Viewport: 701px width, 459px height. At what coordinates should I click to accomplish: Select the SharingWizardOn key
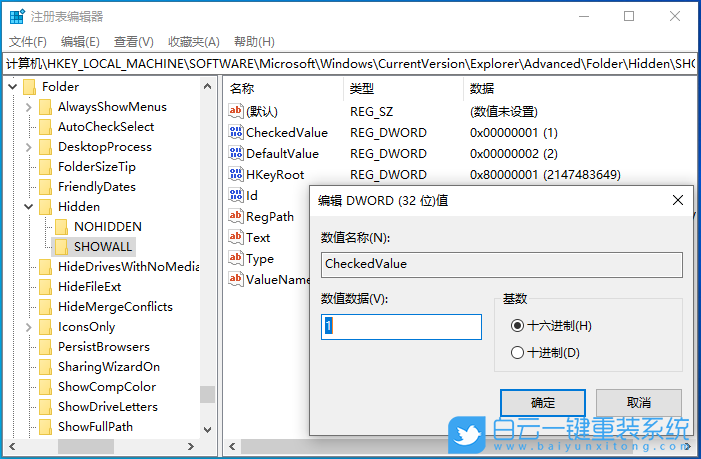[x=109, y=367]
